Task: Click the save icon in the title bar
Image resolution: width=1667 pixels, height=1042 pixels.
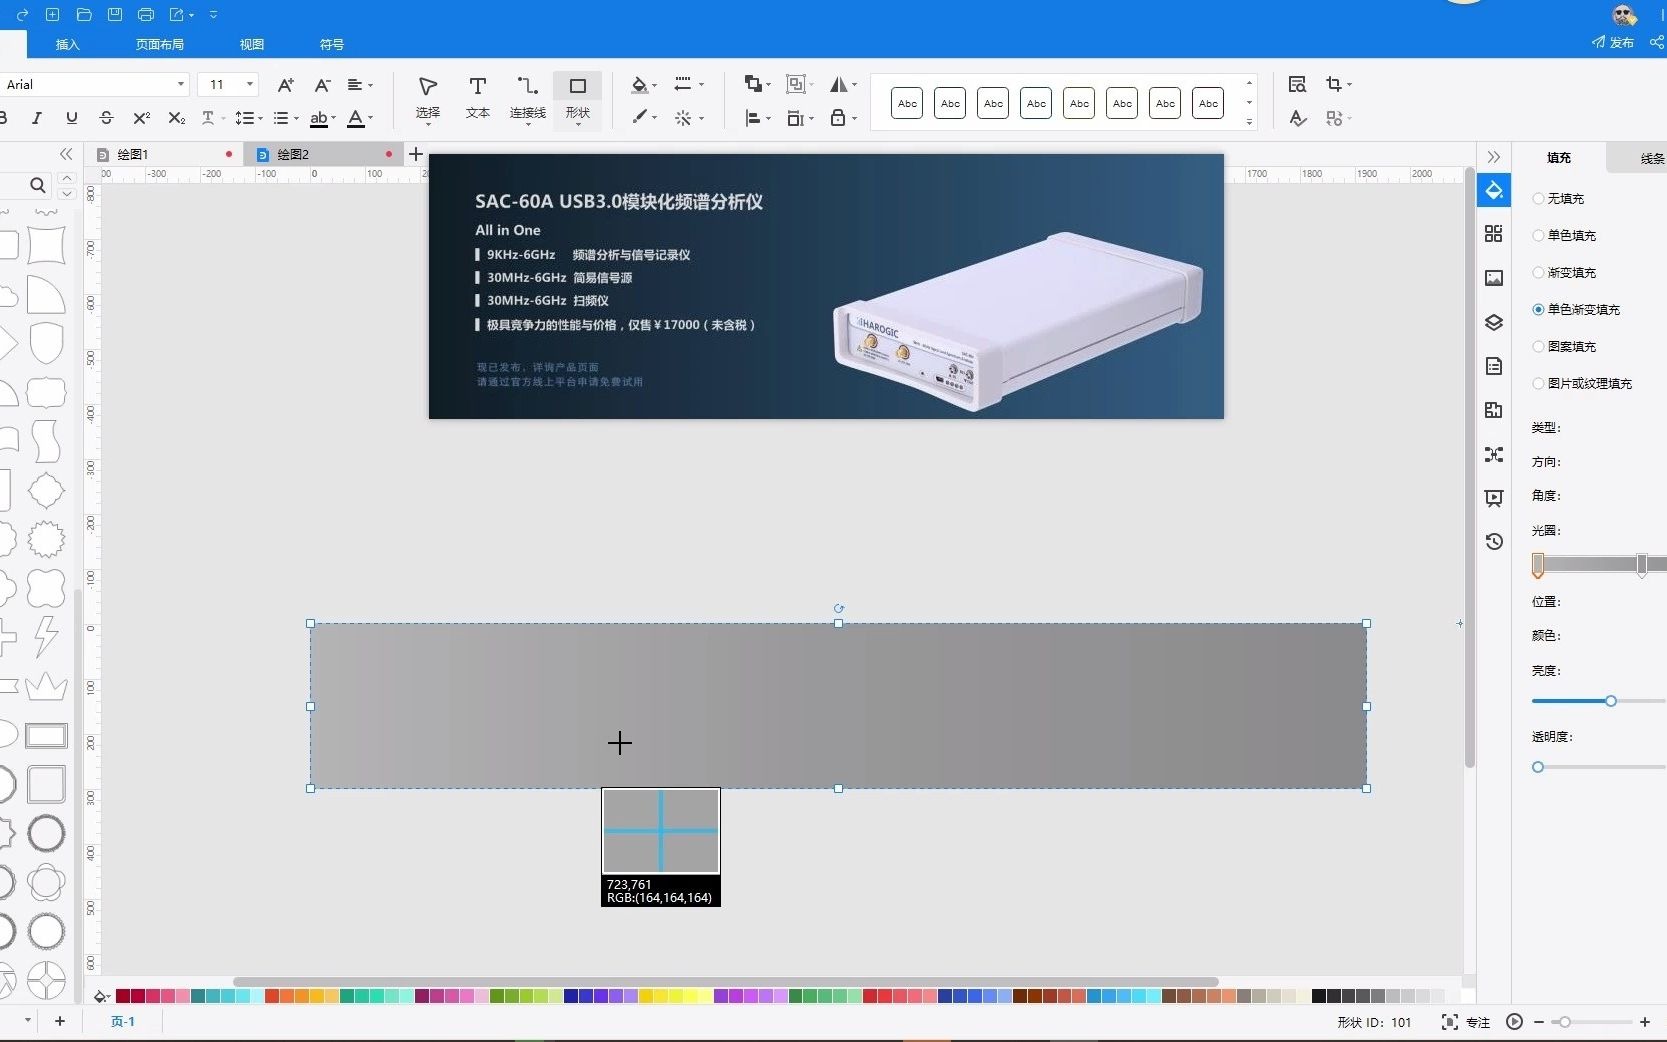Action: pyautogui.click(x=115, y=14)
